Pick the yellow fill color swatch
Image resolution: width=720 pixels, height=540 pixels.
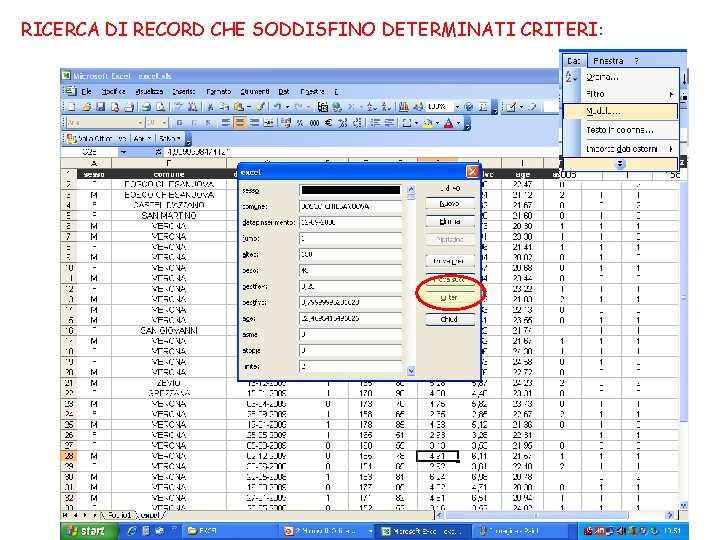point(428,123)
